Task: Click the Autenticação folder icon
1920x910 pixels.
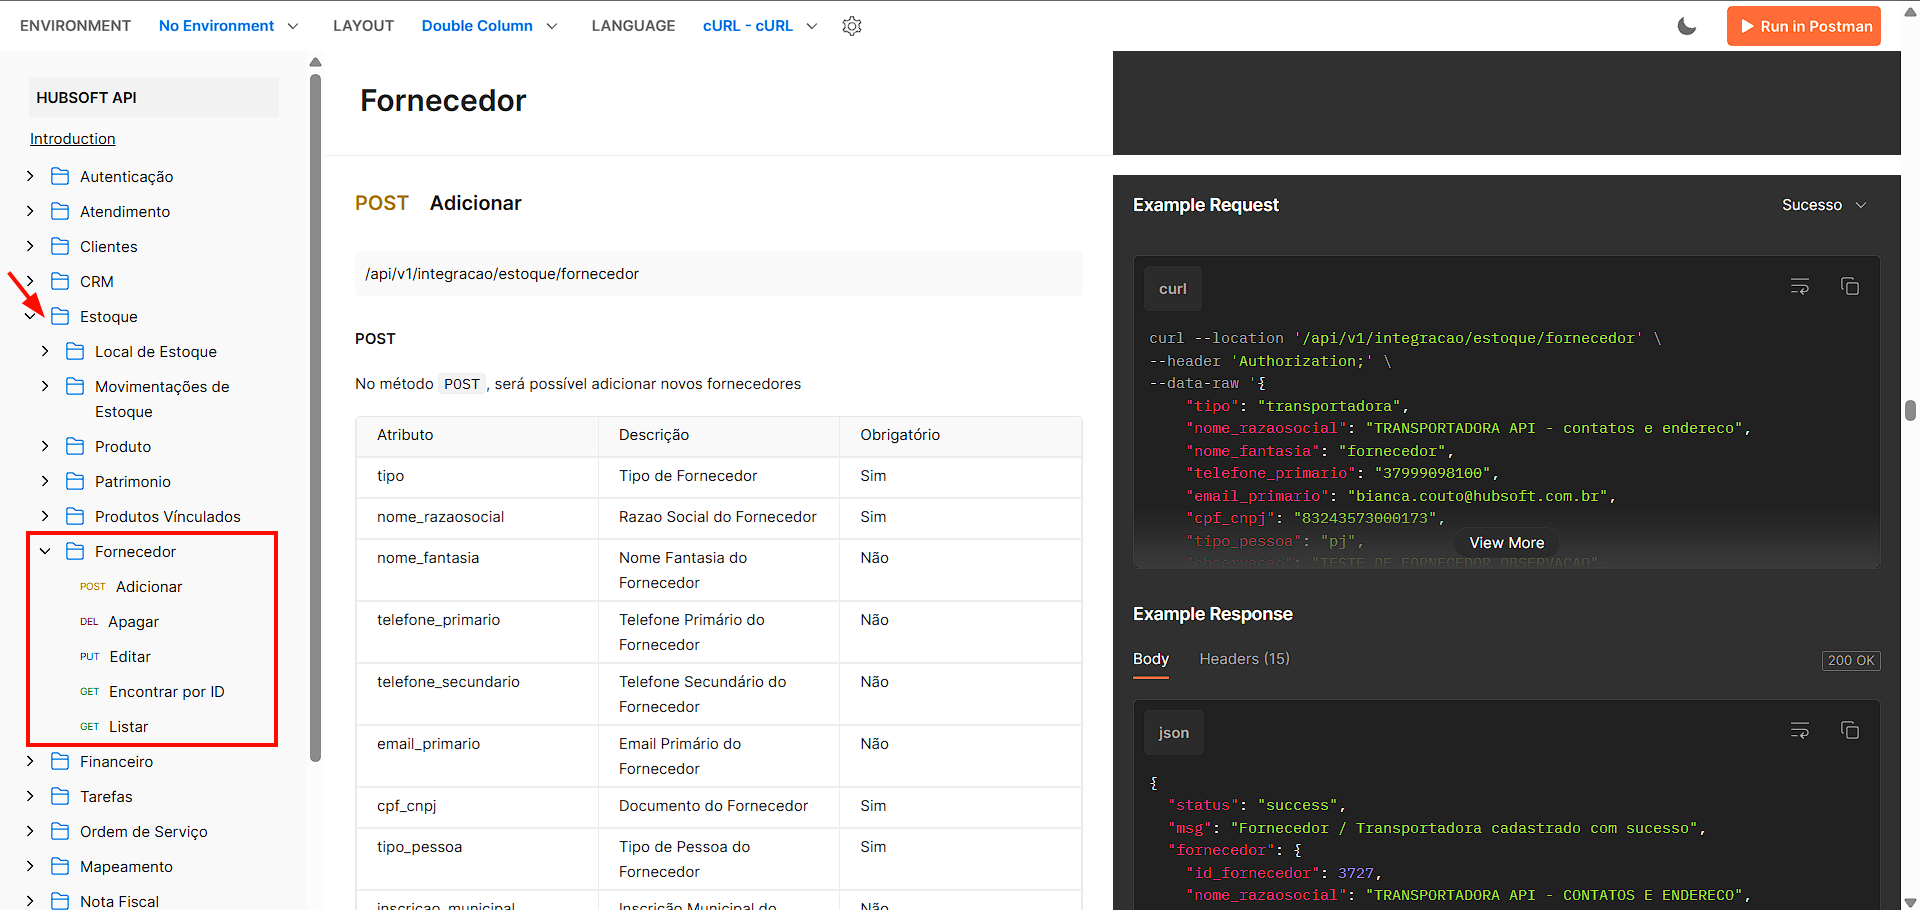Action: click(x=60, y=176)
